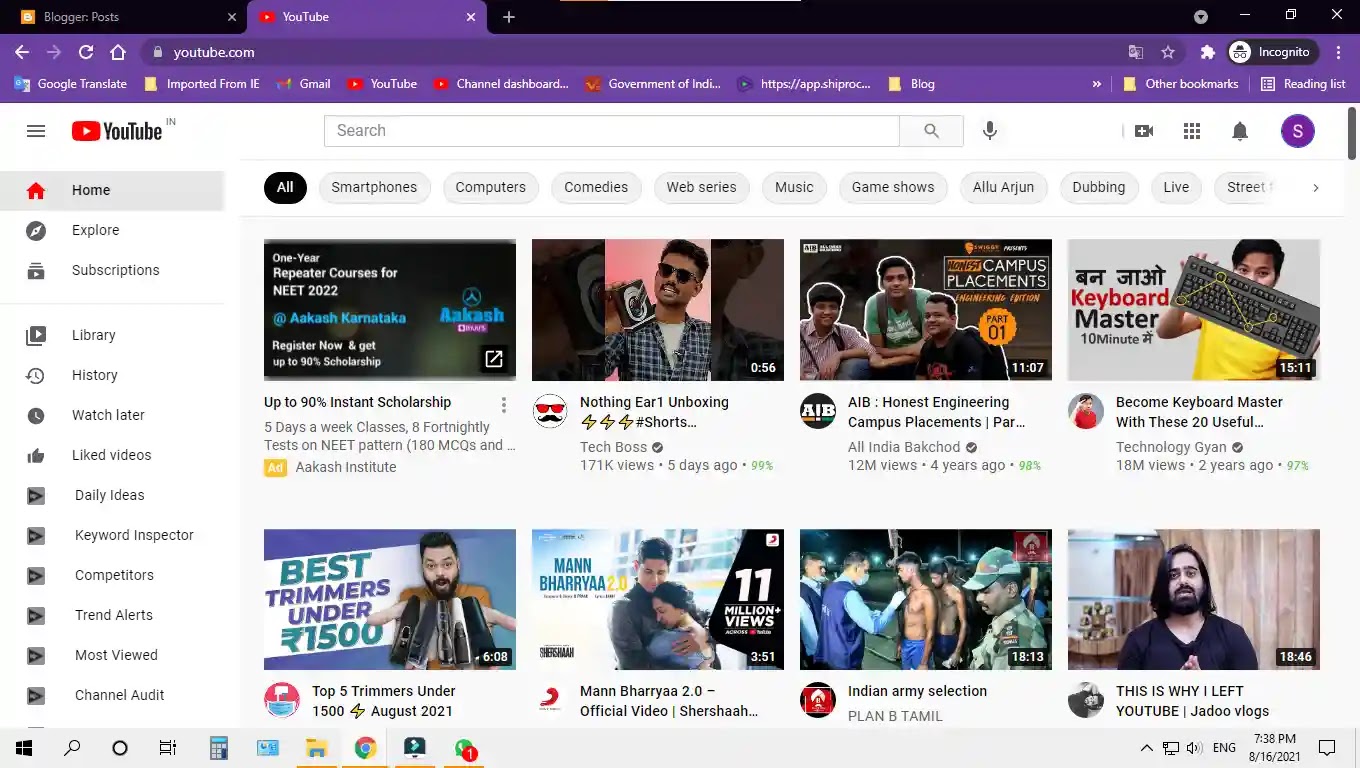Screen dimensions: 1360x768
Task: Open the YouTube guide hamburger menu
Action: (36, 131)
